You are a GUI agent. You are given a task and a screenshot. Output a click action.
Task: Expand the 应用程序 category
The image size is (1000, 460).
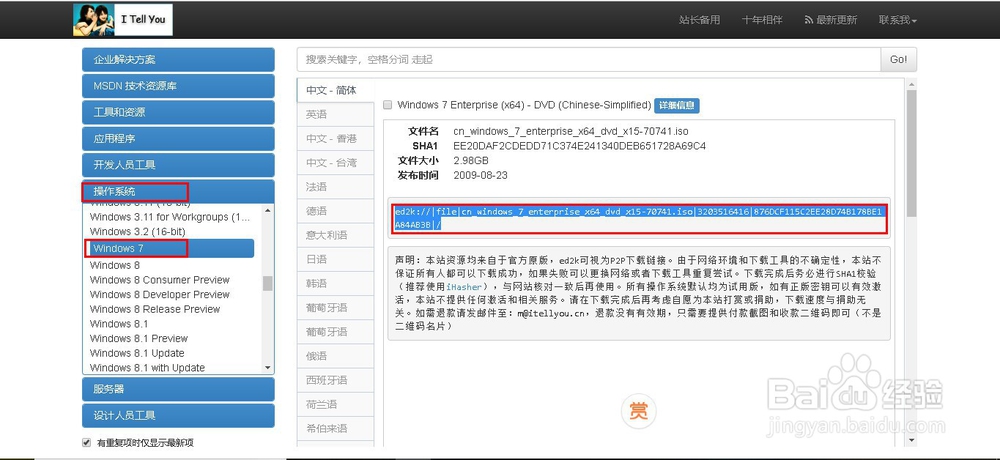click(x=179, y=138)
